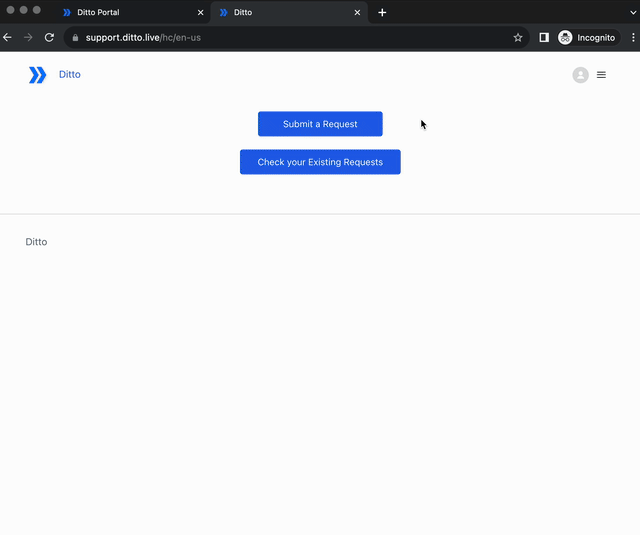Go back with the browser back arrow
Viewport: 640px width, 535px height.
coord(7,38)
